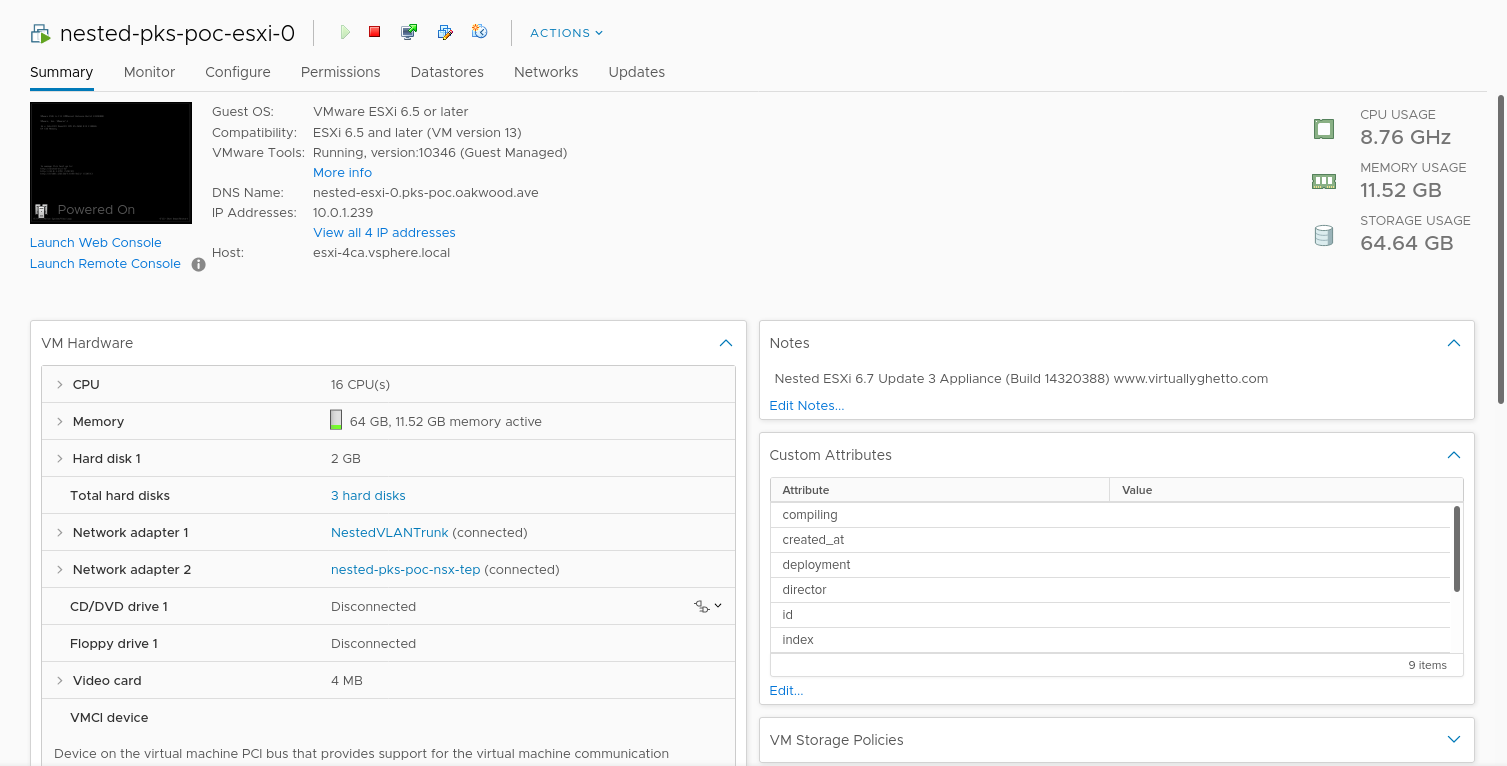Select the compiling attribute row
This screenshot has height=766, width=1507.
coord(1110,515)
